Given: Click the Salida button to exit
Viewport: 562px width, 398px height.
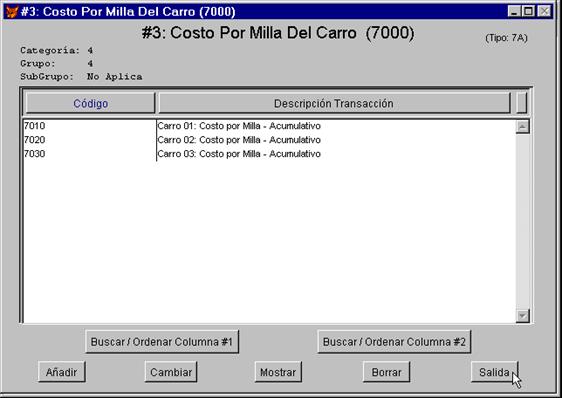Looking at the screenshot, I should 495,372.
